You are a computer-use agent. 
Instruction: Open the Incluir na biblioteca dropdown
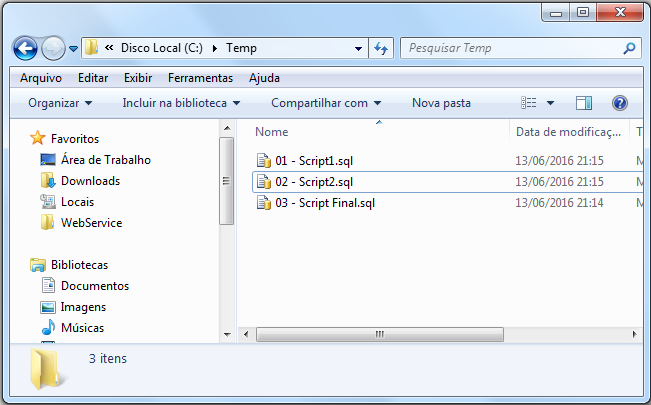[x=181, y=103]
